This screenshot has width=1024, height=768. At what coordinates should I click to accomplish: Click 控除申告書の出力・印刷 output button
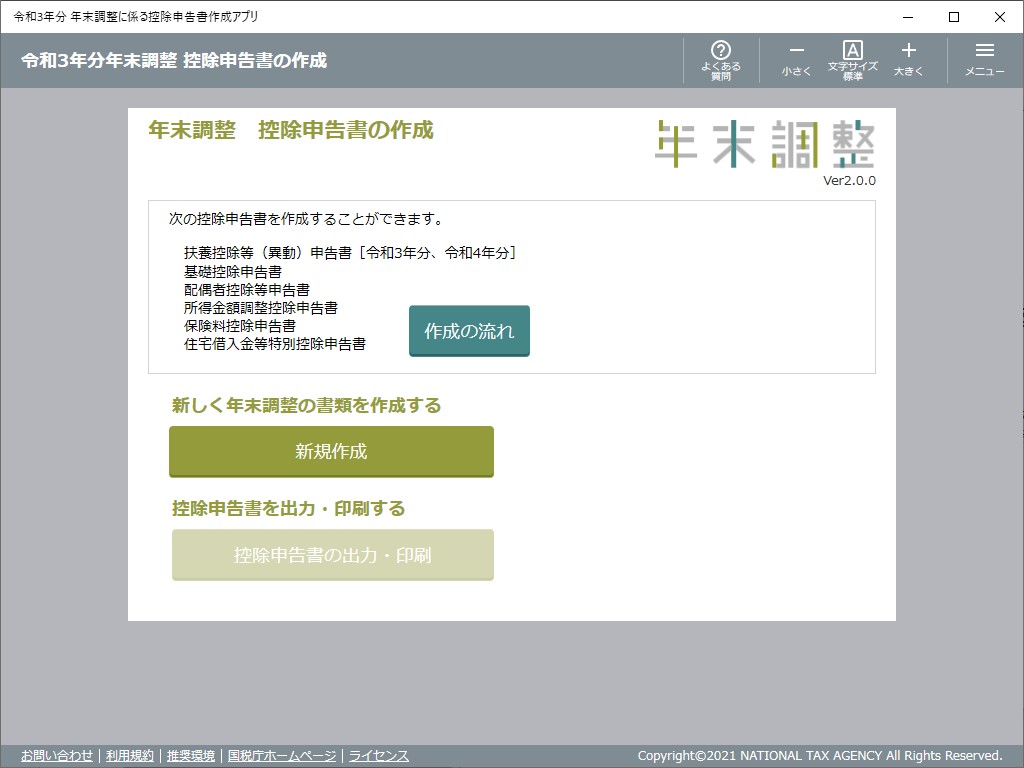point(332,555)
